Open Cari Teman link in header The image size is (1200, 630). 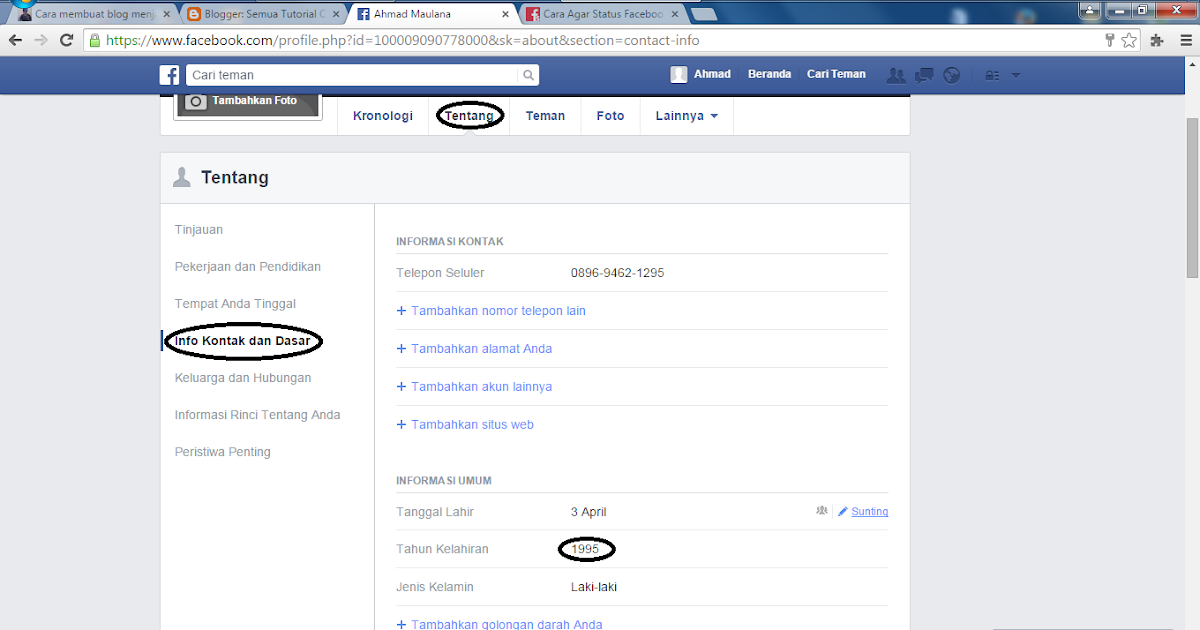[x=836, y=74]
